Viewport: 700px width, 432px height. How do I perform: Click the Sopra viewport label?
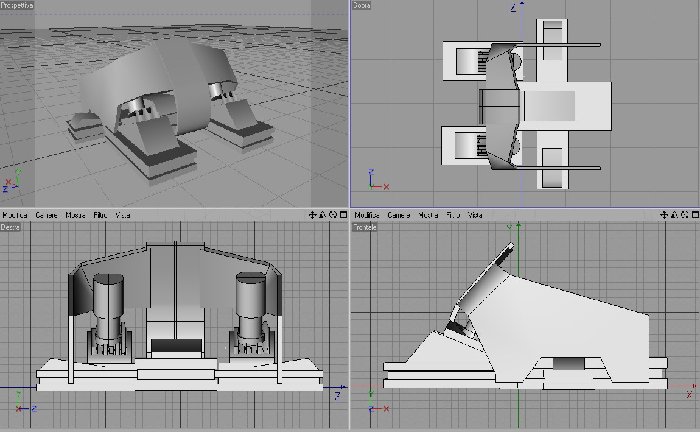click(361, 5)
